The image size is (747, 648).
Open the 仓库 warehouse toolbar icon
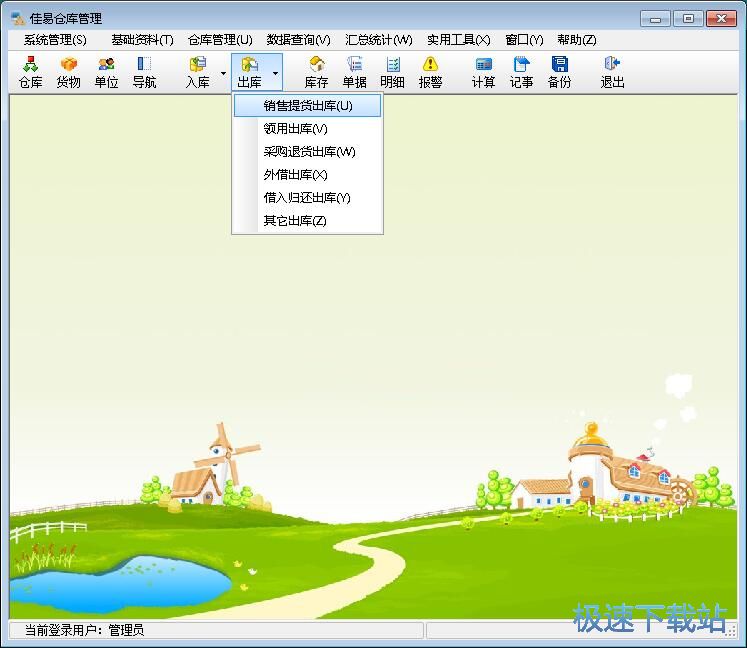(x=30, y=72)
